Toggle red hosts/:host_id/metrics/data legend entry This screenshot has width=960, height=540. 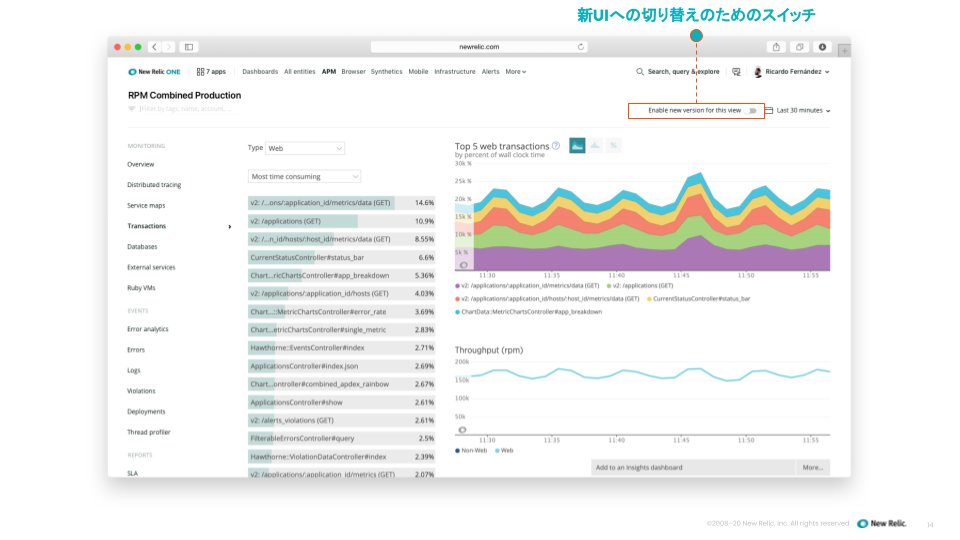[547, 299]
